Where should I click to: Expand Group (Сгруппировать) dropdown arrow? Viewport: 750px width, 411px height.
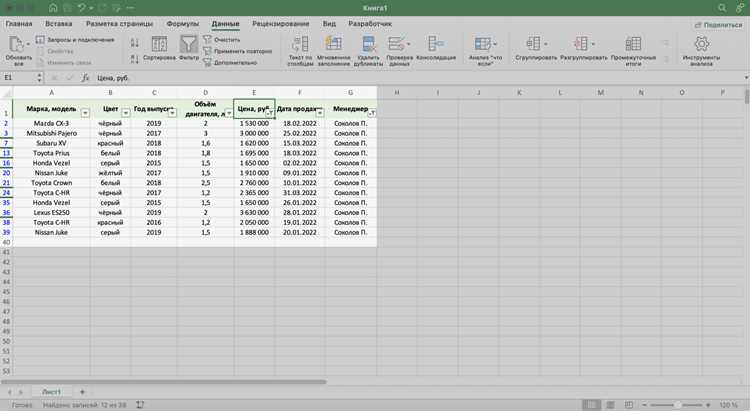click(x=546, y=44)
